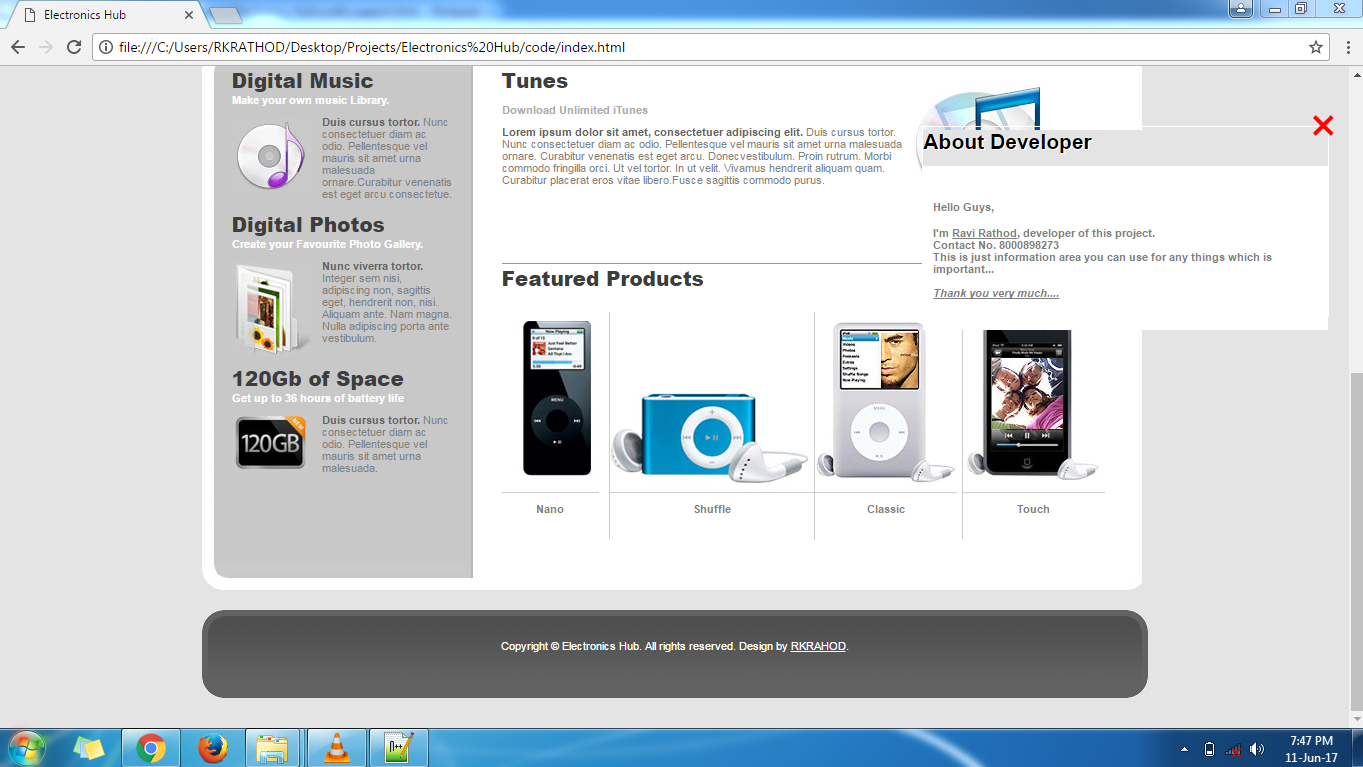Click the scrollbar down arrow
The image size is (1363, 767).
pyautogui.click(x=1356, y=718)
